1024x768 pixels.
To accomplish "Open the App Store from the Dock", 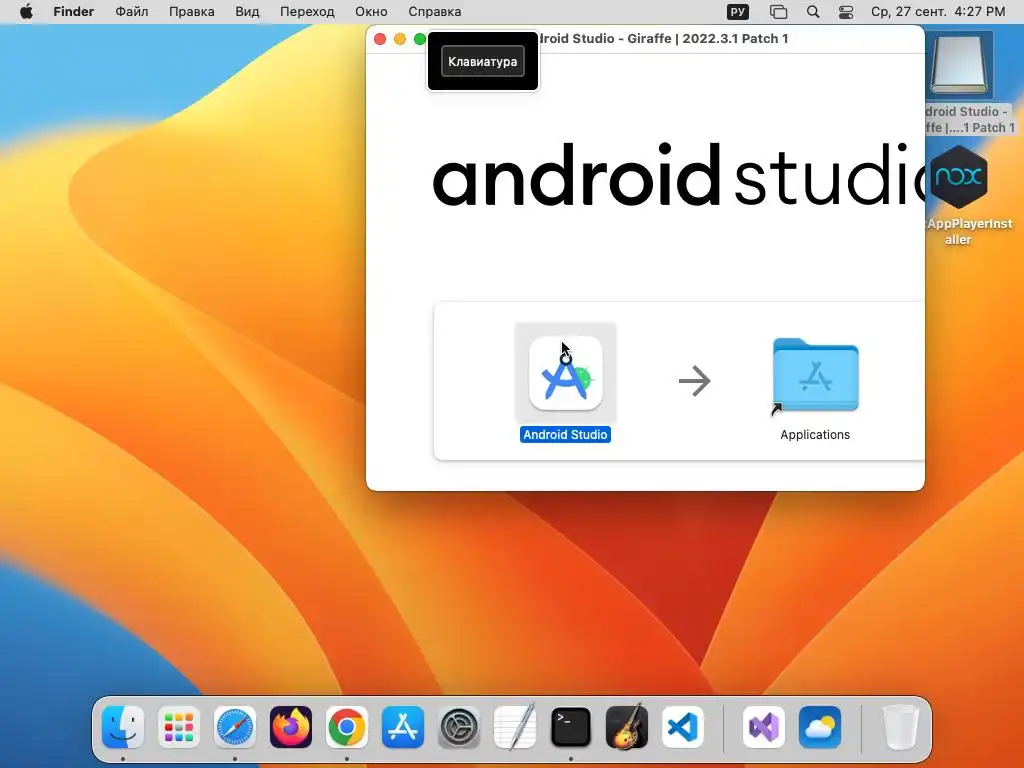I will (403, 726).
